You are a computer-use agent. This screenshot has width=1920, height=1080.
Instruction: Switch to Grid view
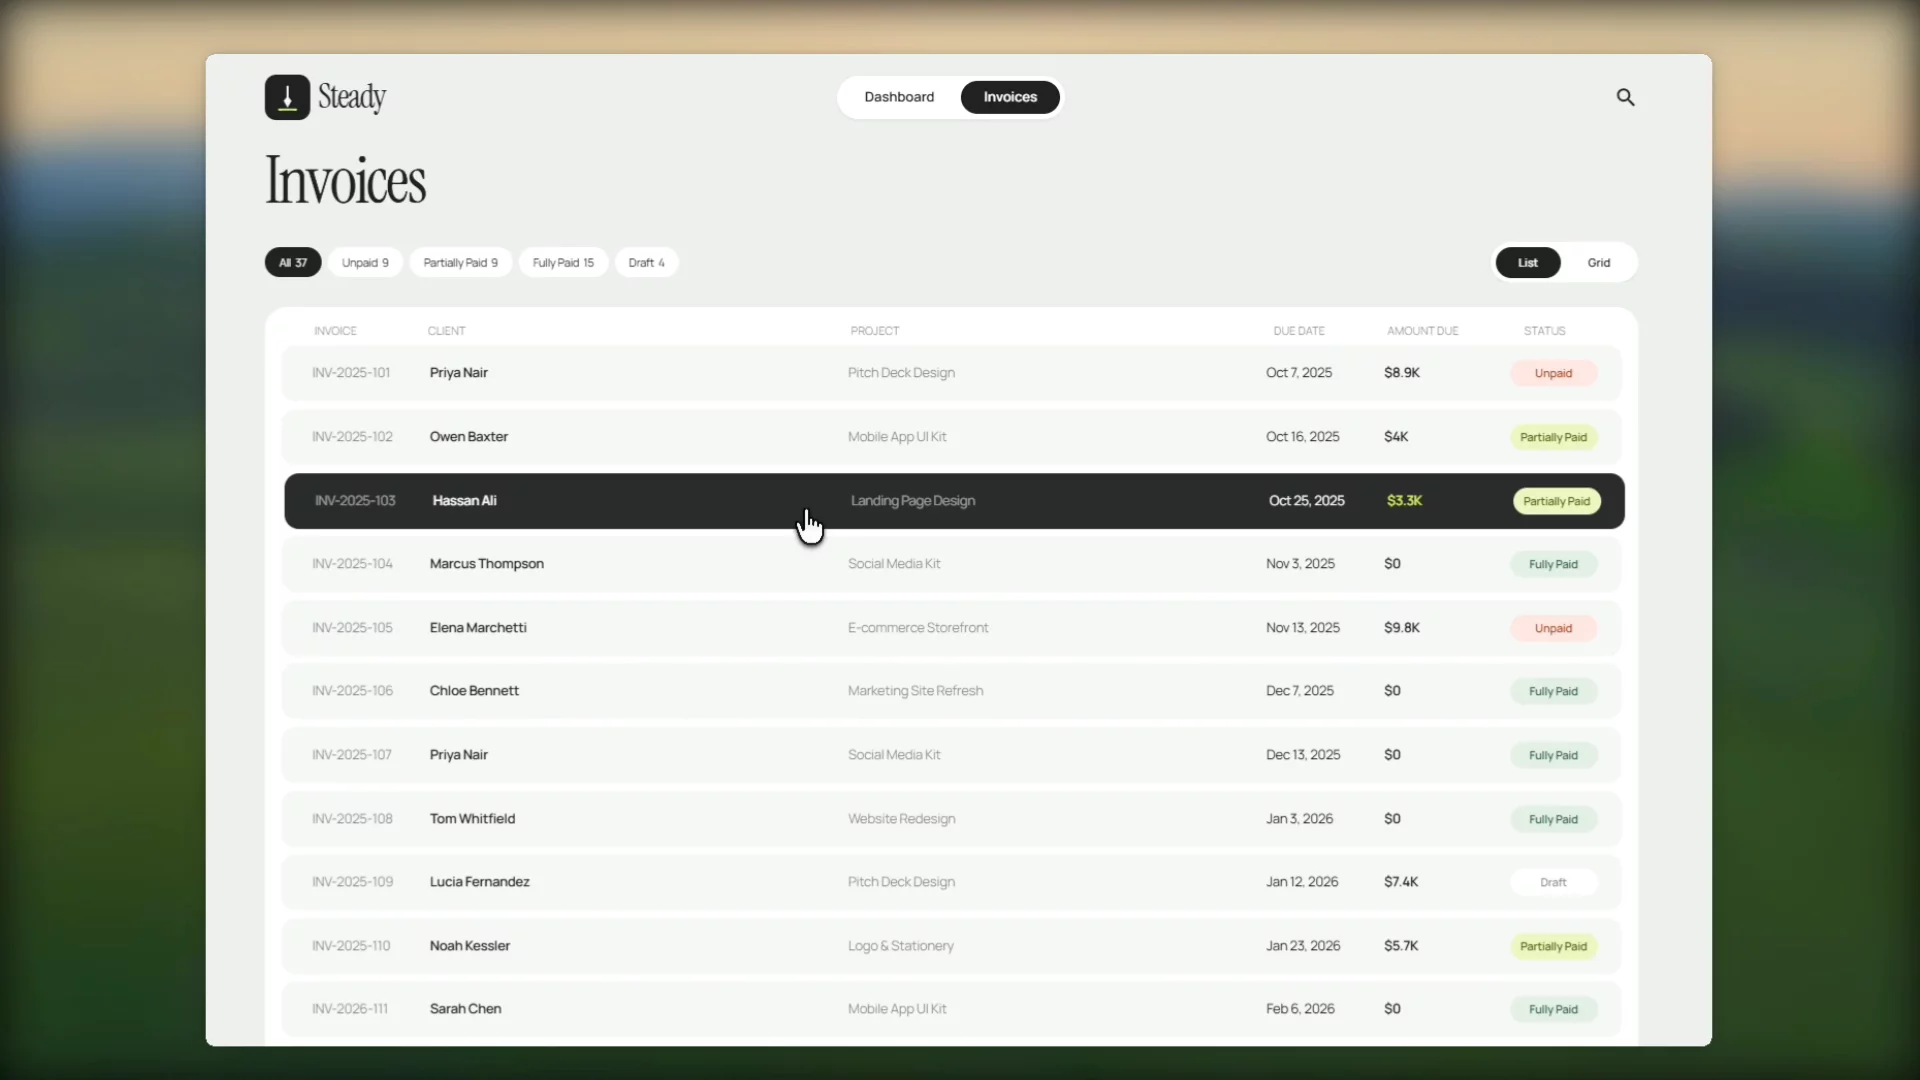click(x=1598, y=263)
